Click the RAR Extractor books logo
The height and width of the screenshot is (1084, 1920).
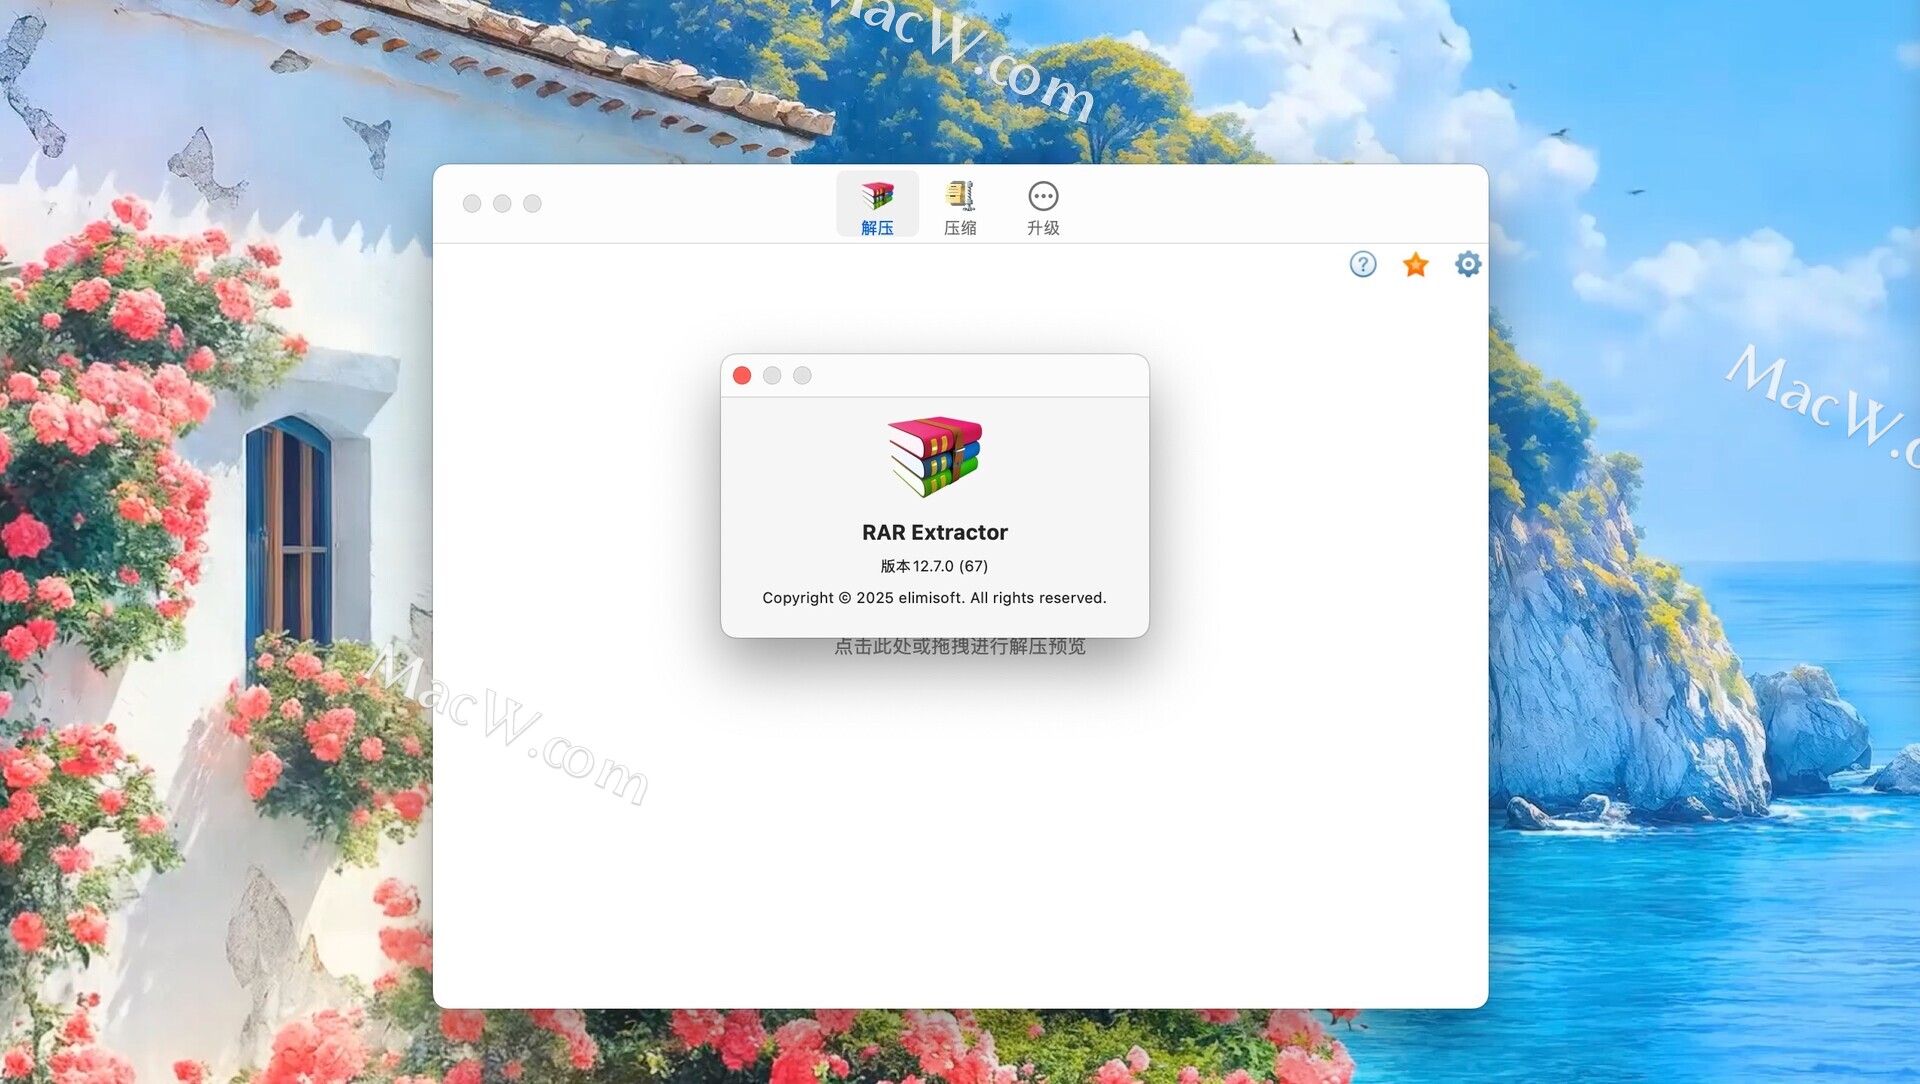(935, 456)
